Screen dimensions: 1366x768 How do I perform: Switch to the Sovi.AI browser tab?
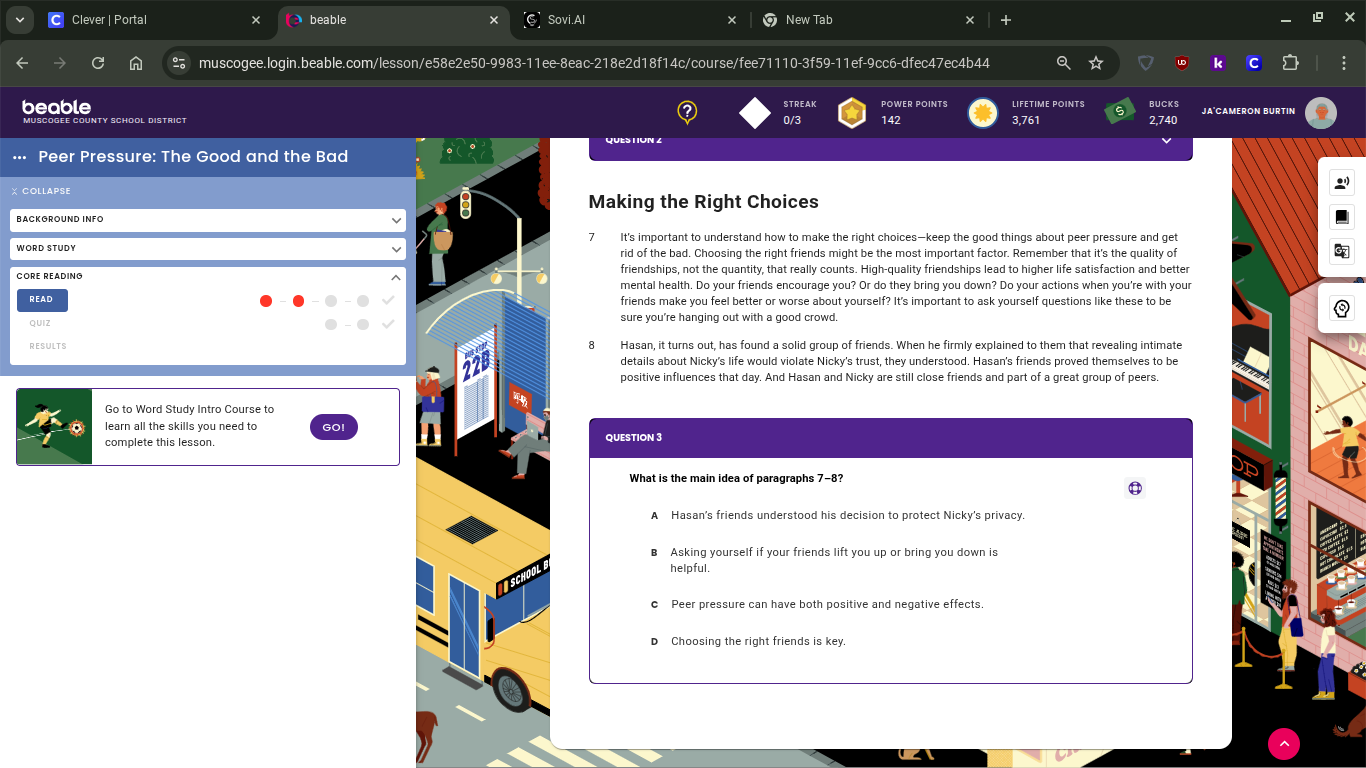630,20
